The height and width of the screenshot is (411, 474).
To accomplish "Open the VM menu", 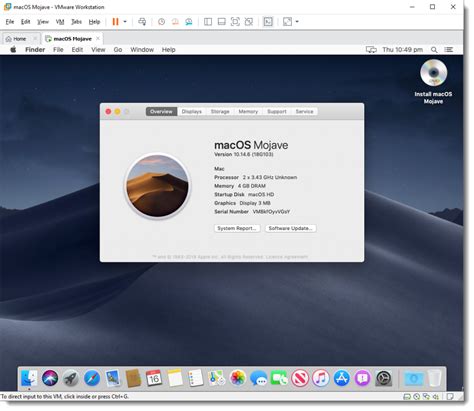I will click(60, 22).
